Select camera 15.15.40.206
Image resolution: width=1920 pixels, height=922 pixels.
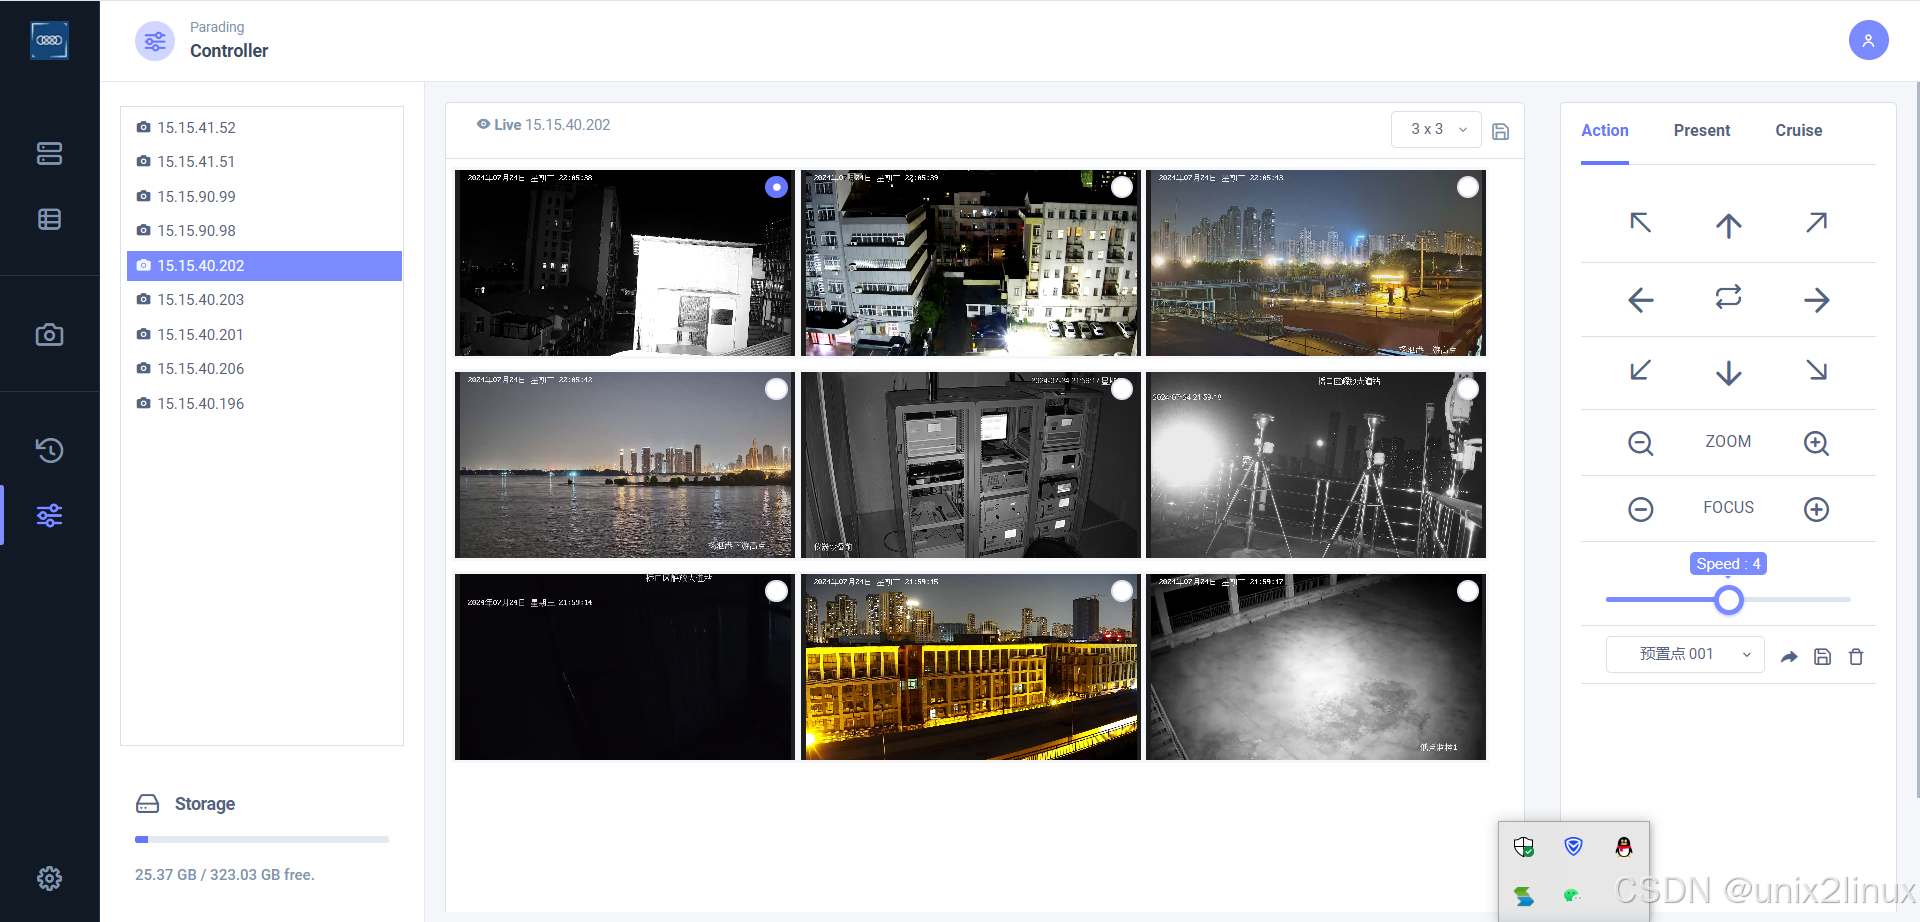264,368
